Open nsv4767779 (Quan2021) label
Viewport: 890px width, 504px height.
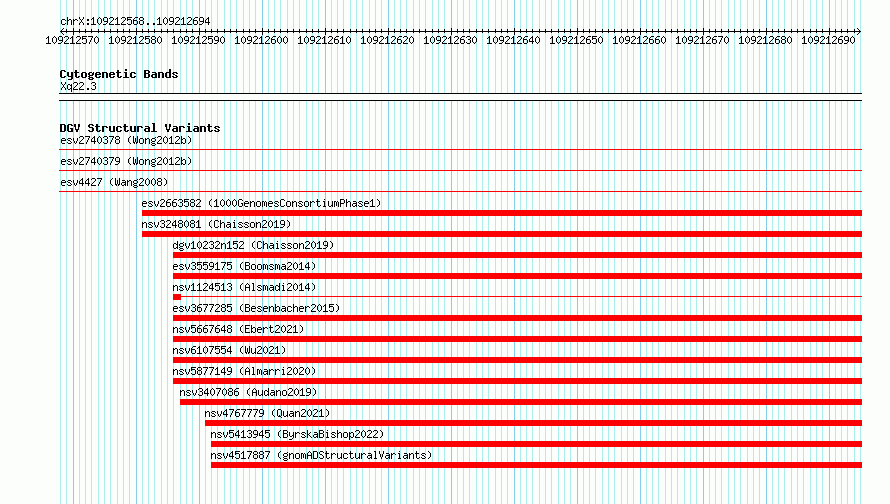click(267, 413)
